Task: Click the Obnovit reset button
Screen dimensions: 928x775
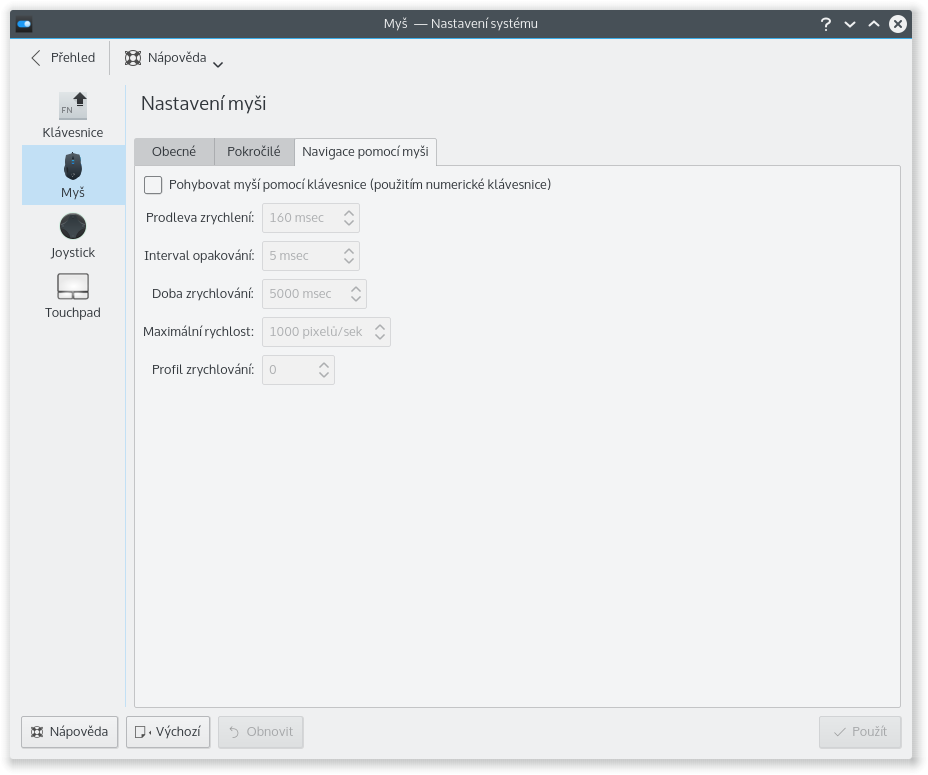Action: [261, 732]
